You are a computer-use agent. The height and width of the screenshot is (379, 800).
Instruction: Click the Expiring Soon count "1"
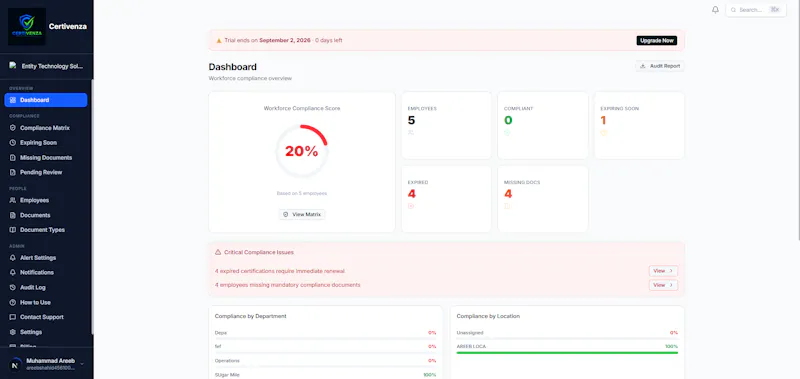coord(604,120)
